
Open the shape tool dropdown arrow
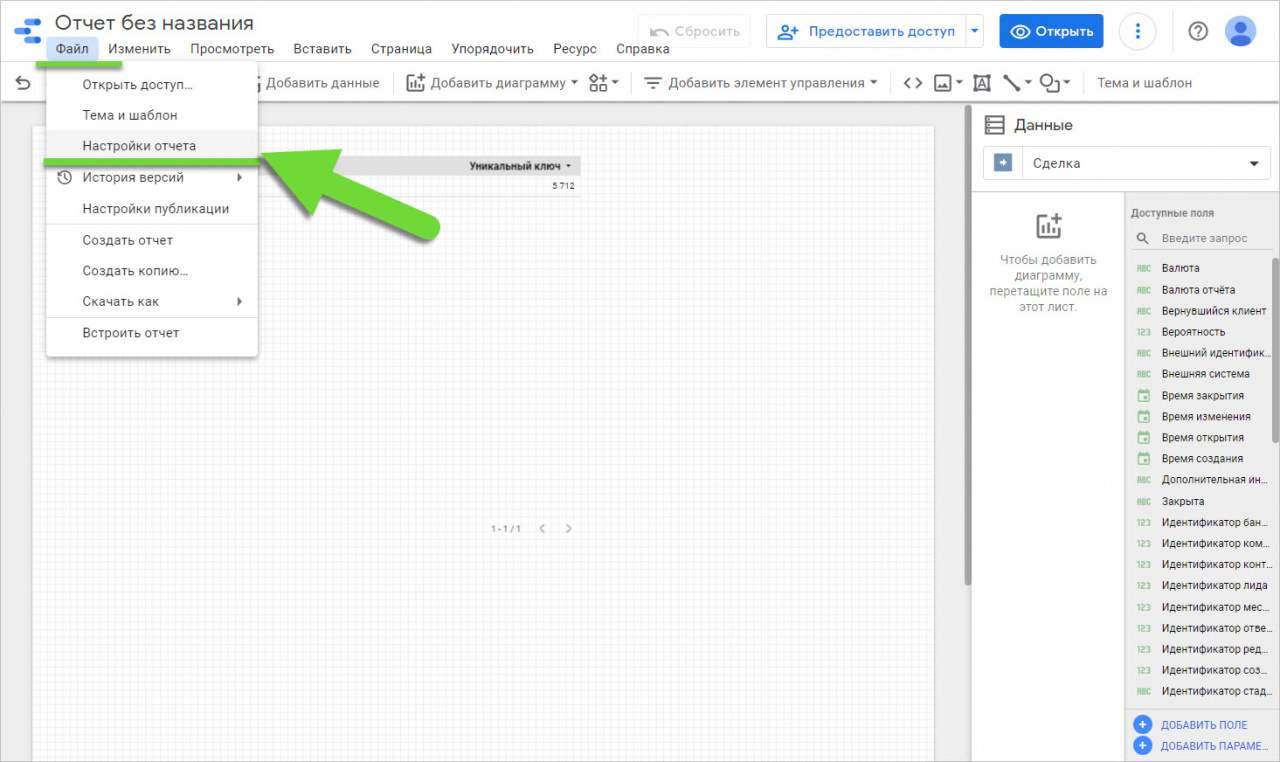coord(1067,83)
